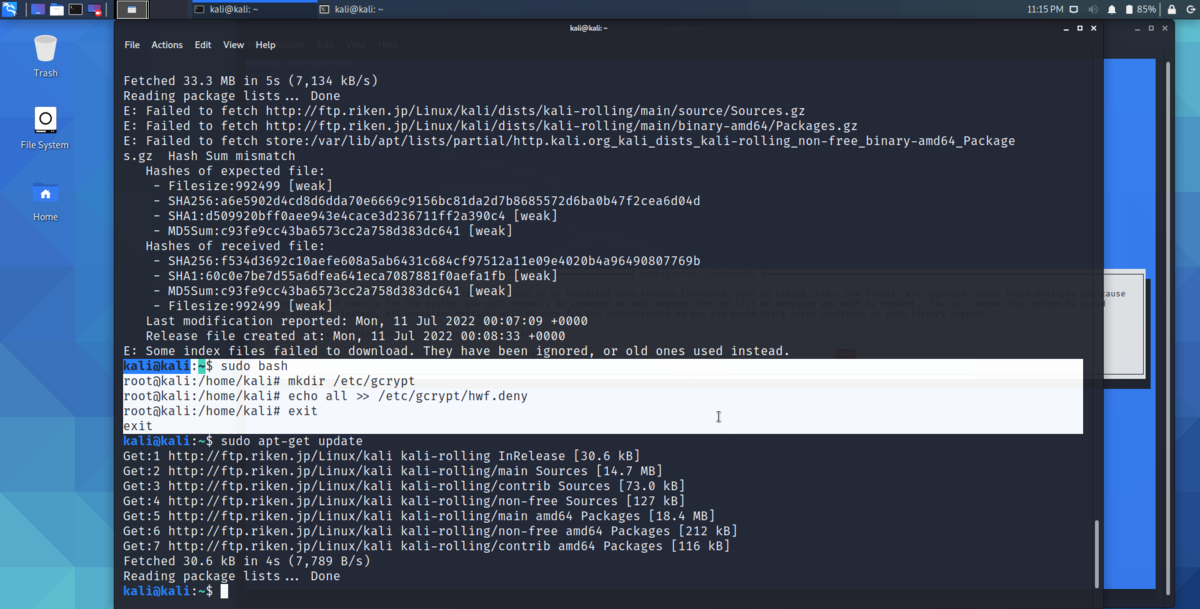
Task: Open the terminal Help menu
Action: click(x=265, y=45)
